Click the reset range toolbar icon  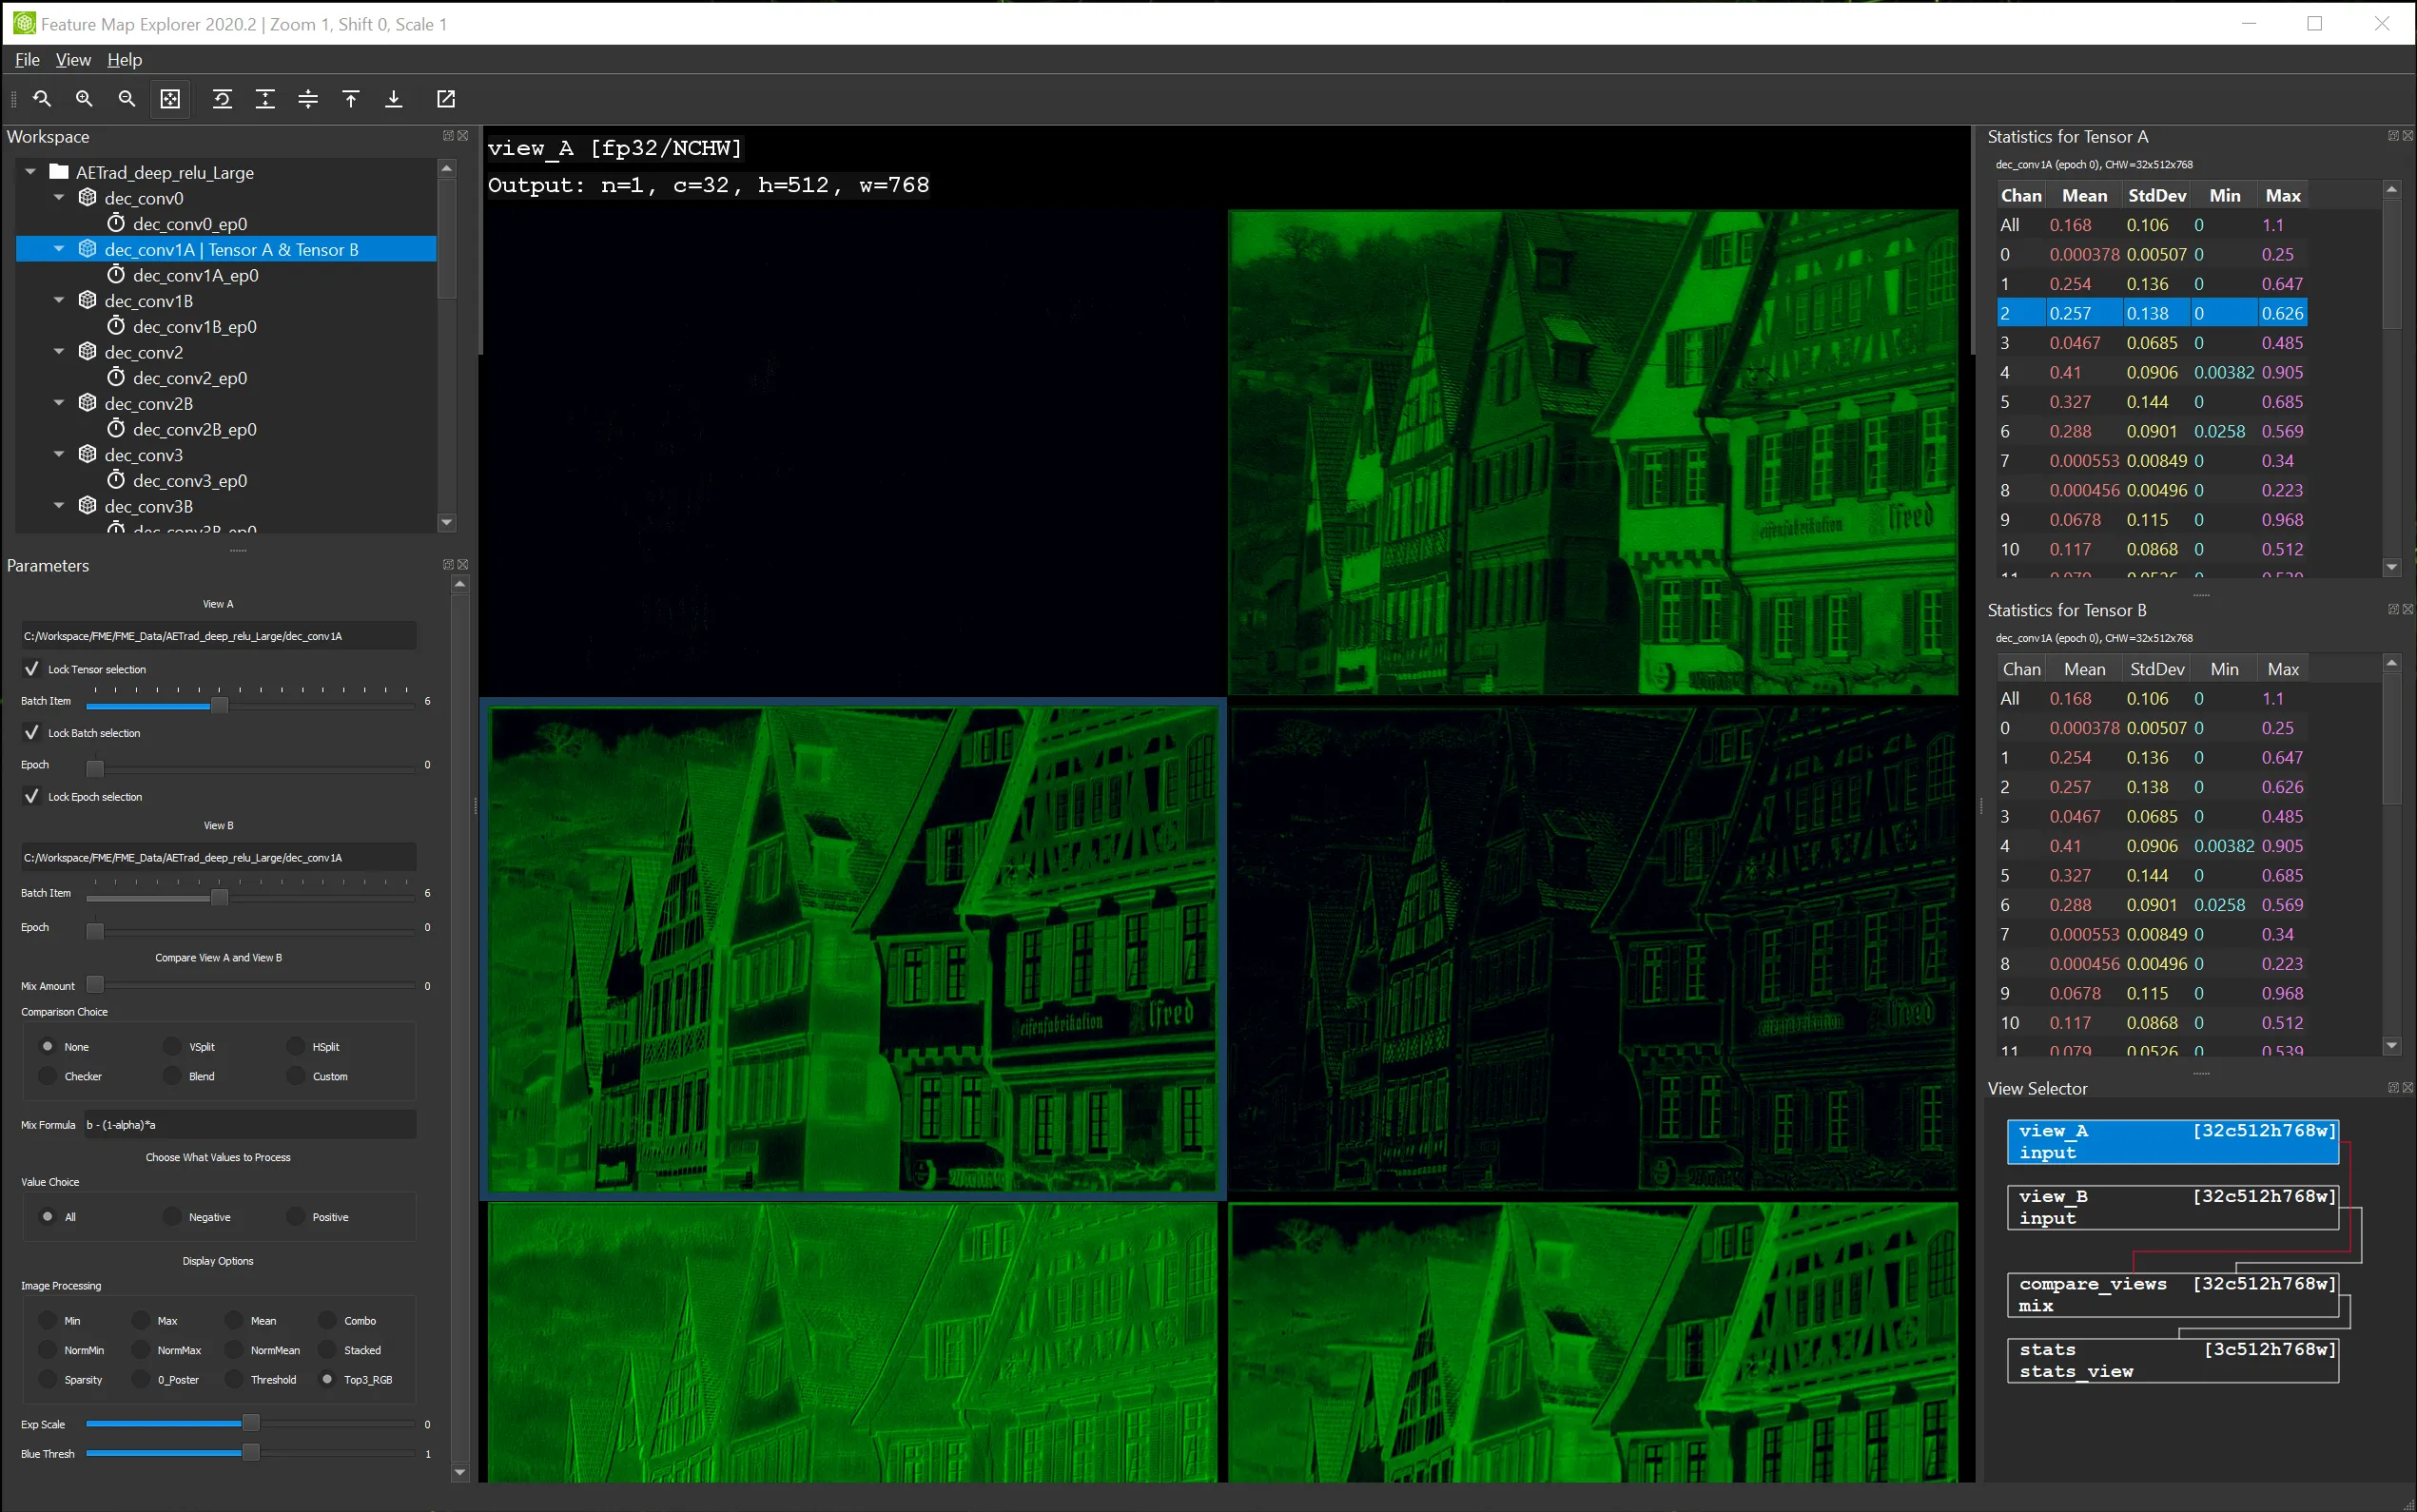(223, 99)
